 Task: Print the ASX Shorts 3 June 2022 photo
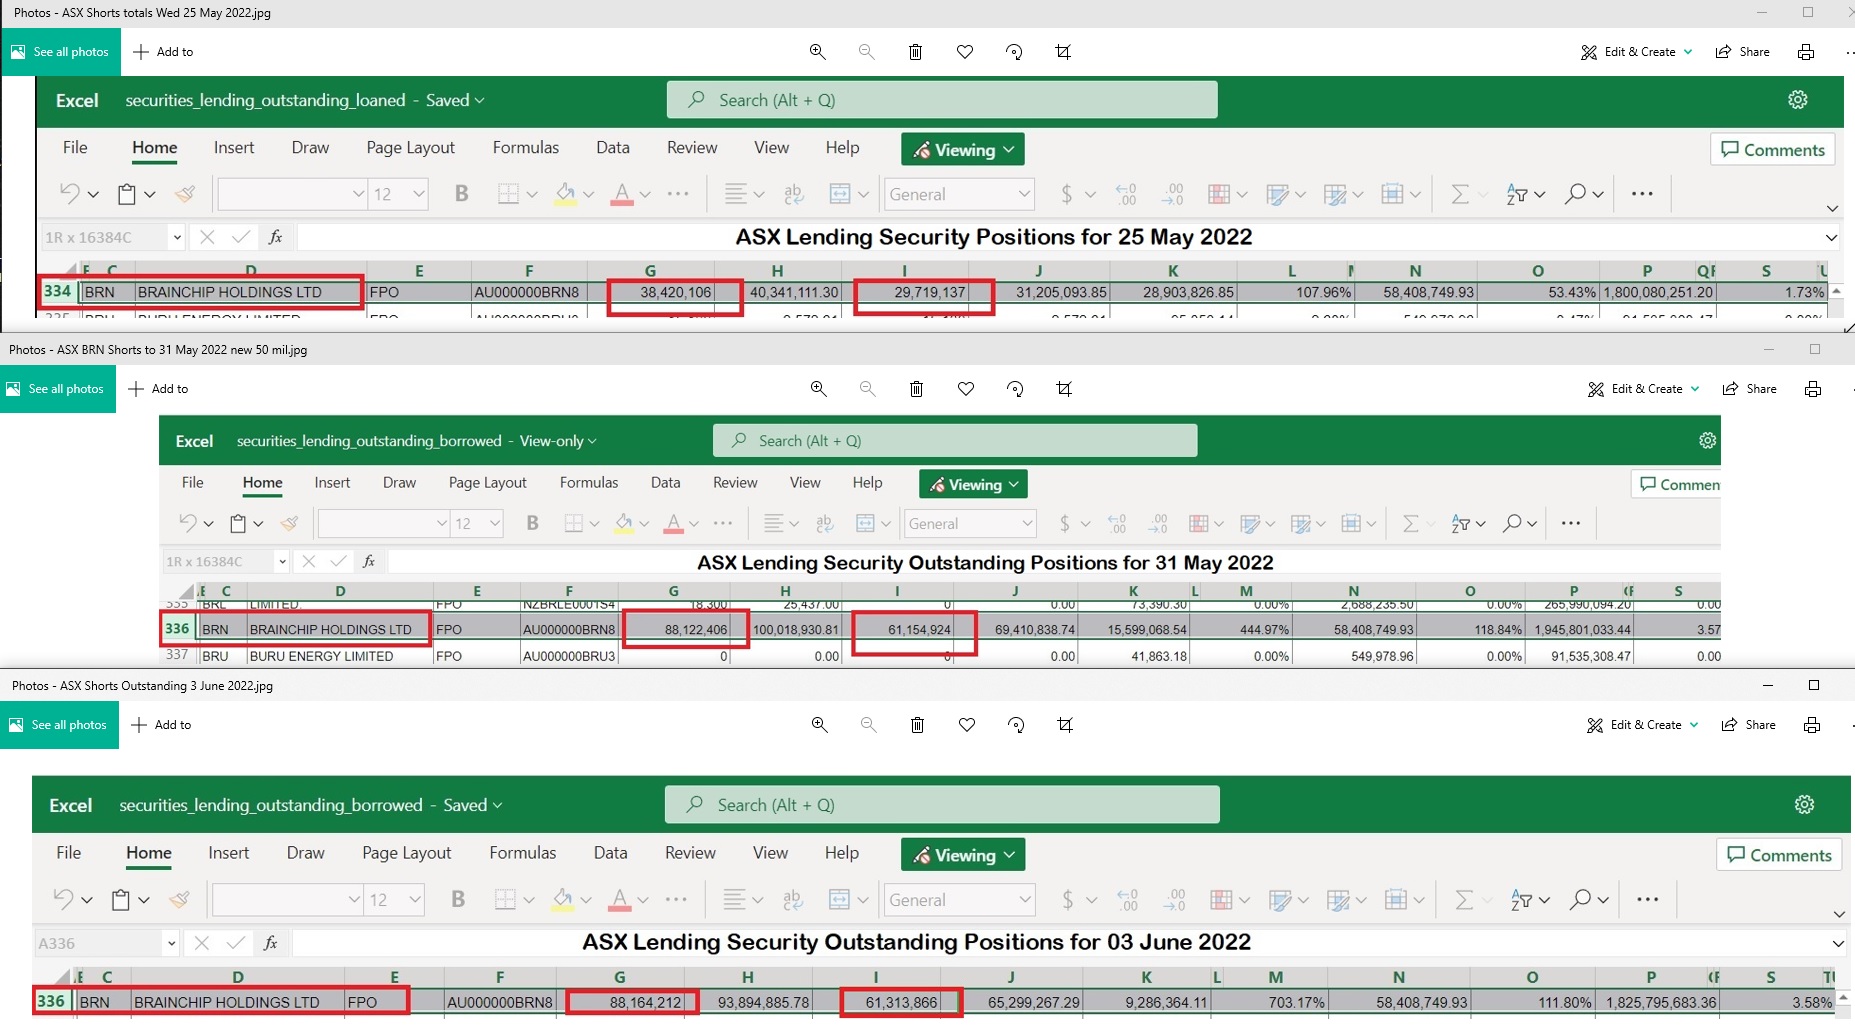point(1811,725)
